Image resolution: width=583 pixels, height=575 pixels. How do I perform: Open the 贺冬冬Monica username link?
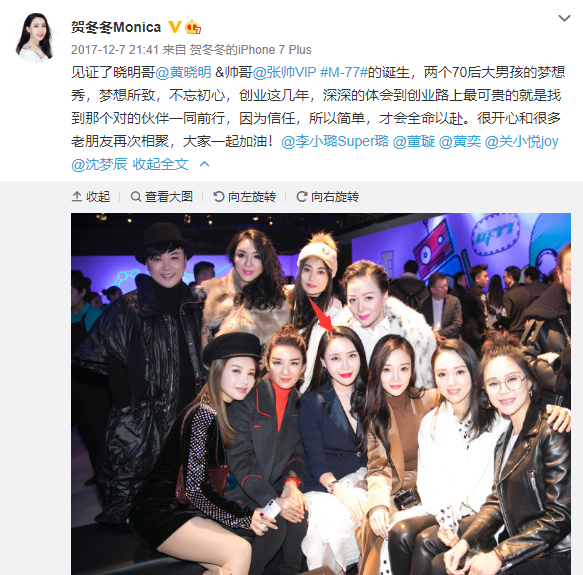click(116, 27)
